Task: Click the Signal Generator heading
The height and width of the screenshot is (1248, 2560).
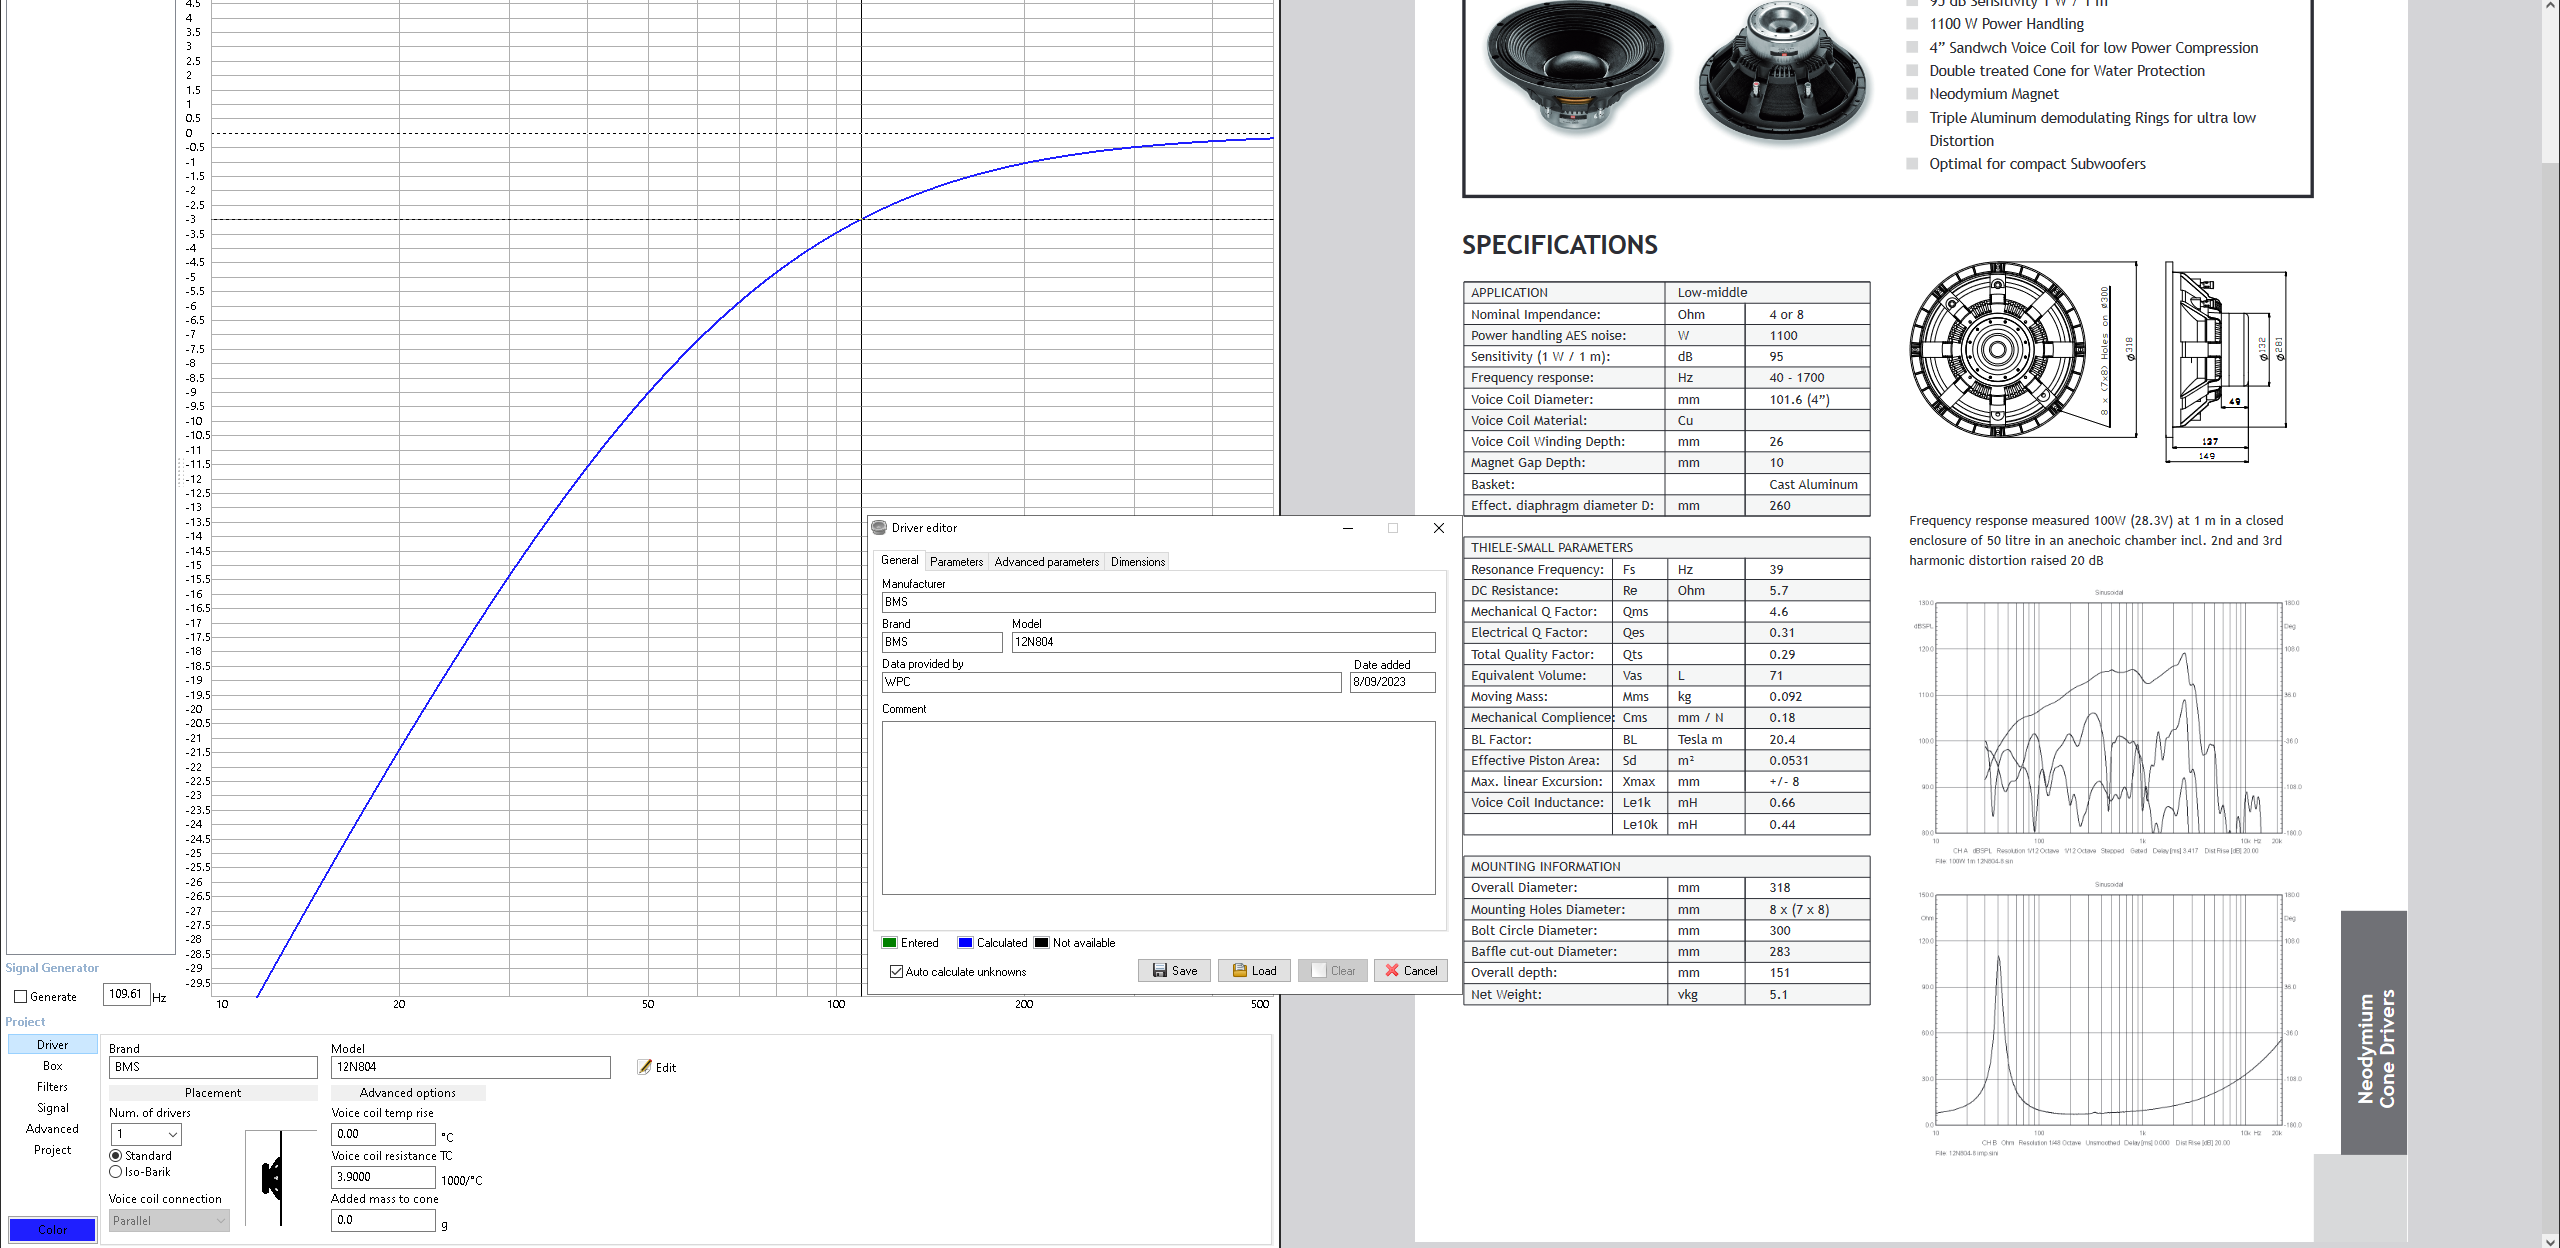Action: 52,968
